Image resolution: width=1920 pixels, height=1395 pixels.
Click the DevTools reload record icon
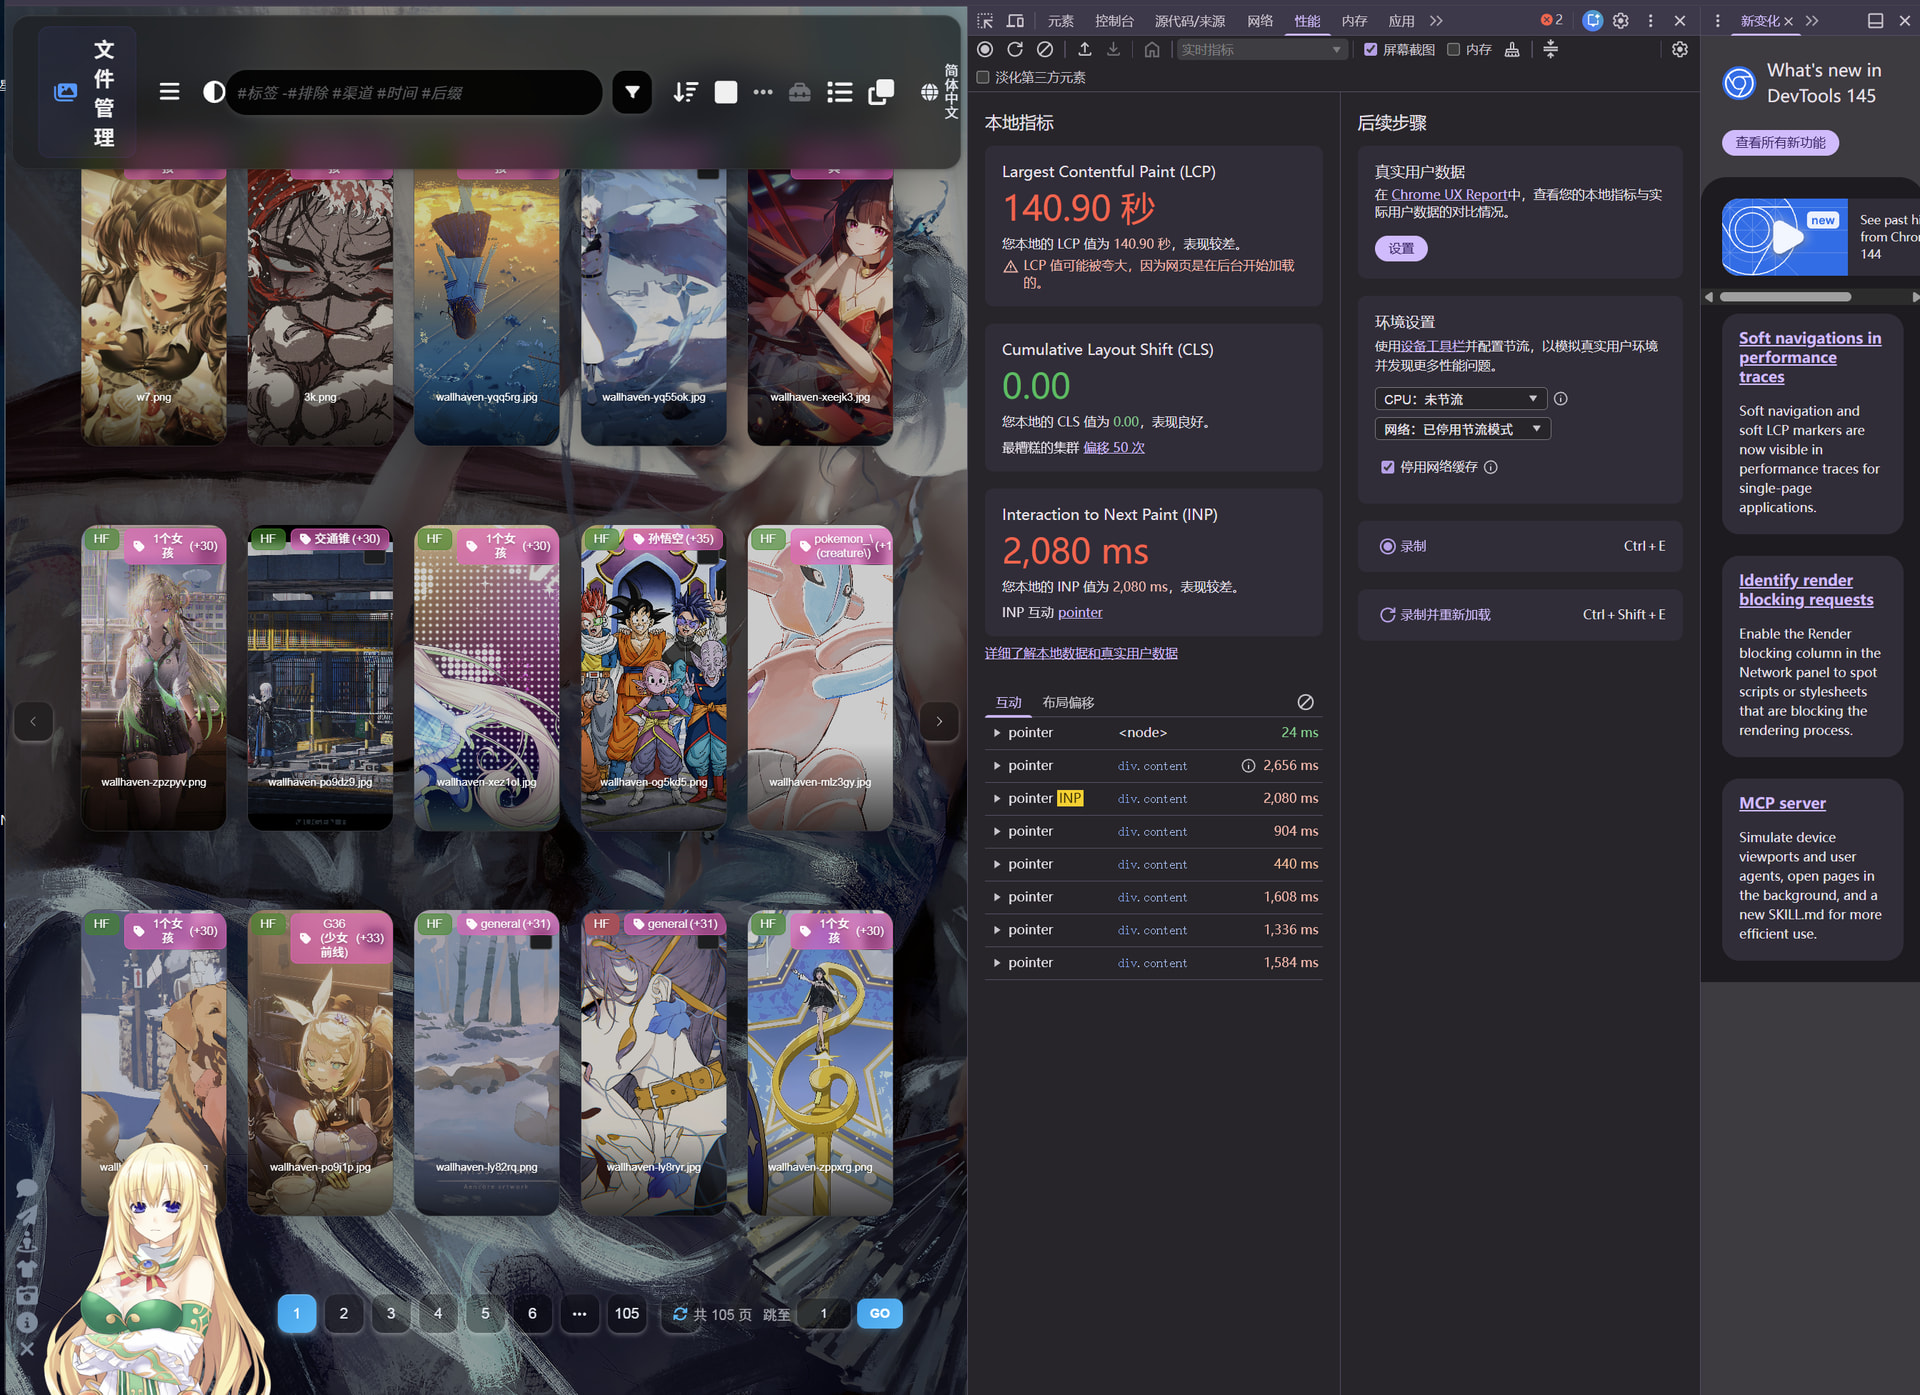pos(1015,49)
